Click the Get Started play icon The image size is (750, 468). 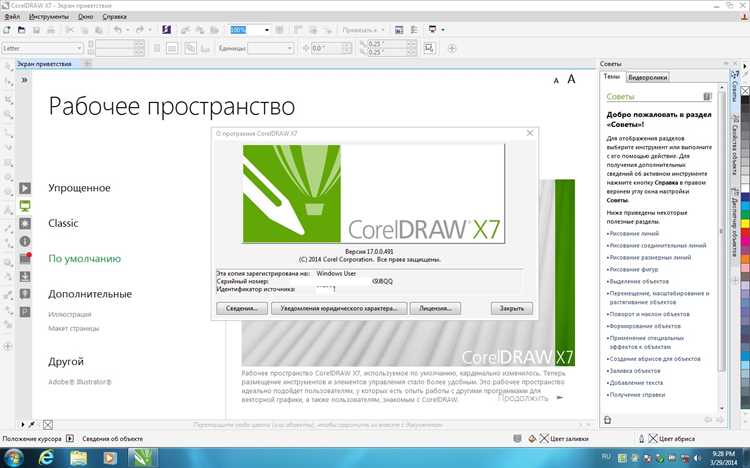25,189
